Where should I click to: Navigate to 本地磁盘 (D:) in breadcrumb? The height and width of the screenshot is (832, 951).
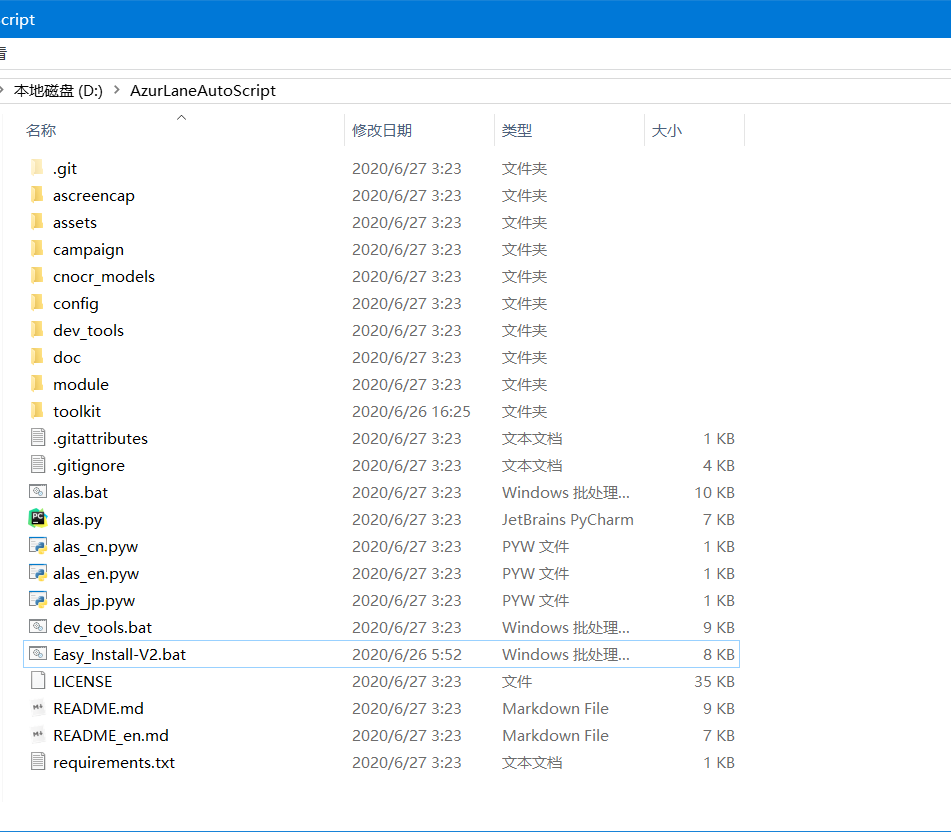pyautogui.click(x=58, y=90)
